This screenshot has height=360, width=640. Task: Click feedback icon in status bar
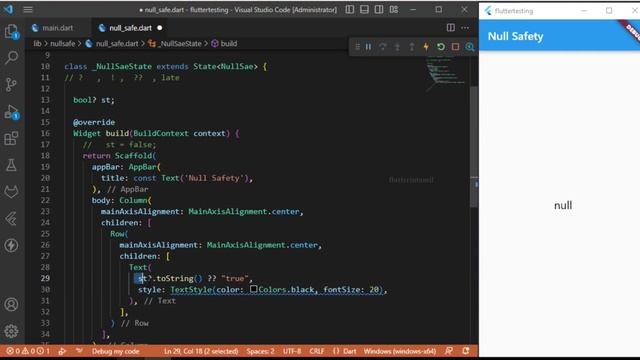pyautogui.click(x=449, y=351)
